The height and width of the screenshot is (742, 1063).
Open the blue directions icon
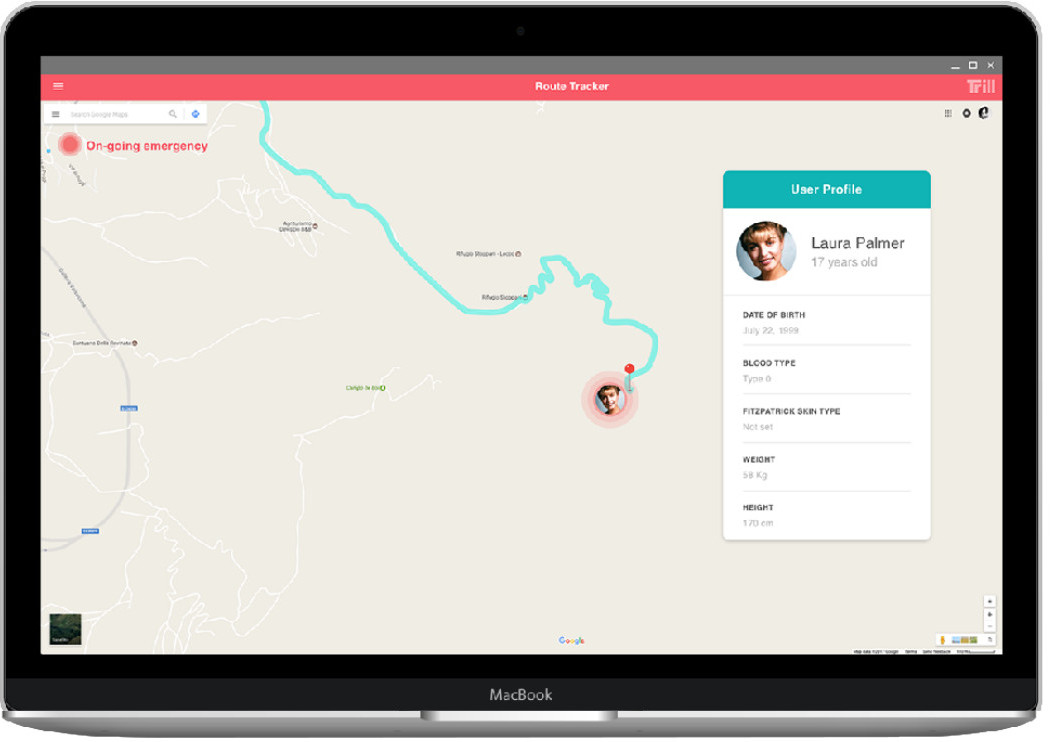pyautogui.click(x=196, y=114)
